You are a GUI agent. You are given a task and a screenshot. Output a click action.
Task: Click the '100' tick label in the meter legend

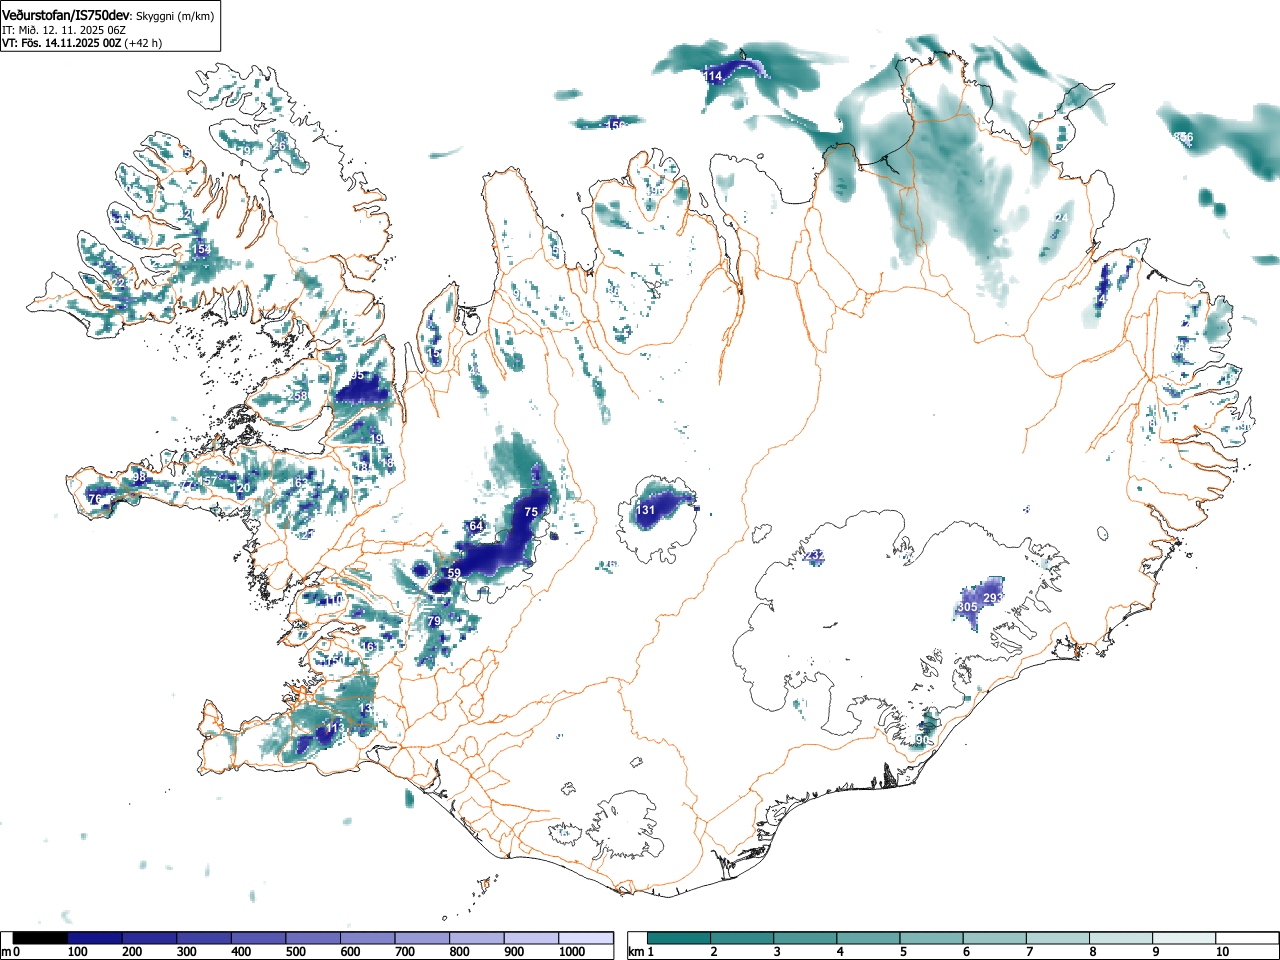click(x=77, y=952)
